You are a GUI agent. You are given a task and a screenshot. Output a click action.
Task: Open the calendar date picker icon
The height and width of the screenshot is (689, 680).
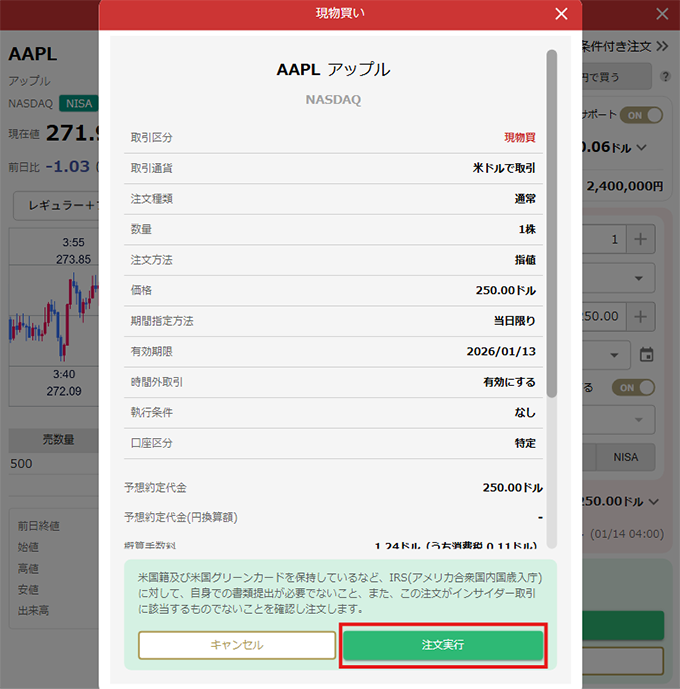click(646, 354)
